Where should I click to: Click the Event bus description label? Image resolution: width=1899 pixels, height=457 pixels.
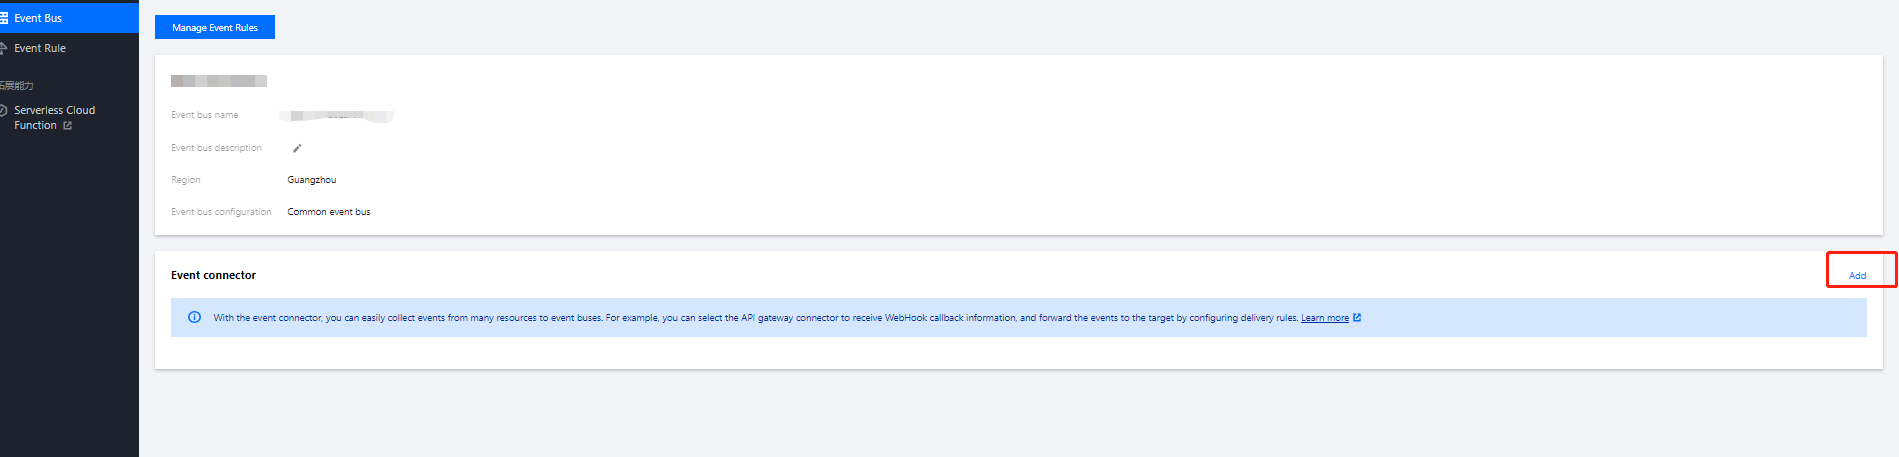pyautogui.click(x=216, y=148)
